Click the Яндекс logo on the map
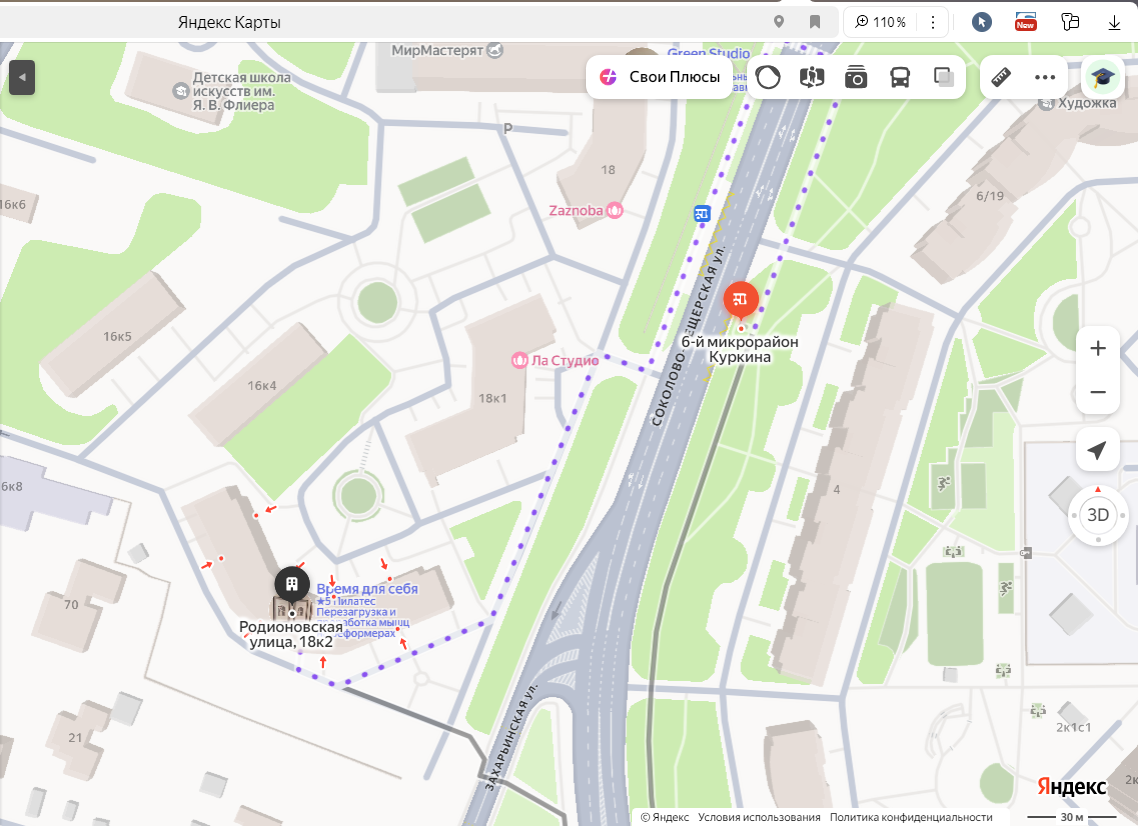 [1071, 787]
